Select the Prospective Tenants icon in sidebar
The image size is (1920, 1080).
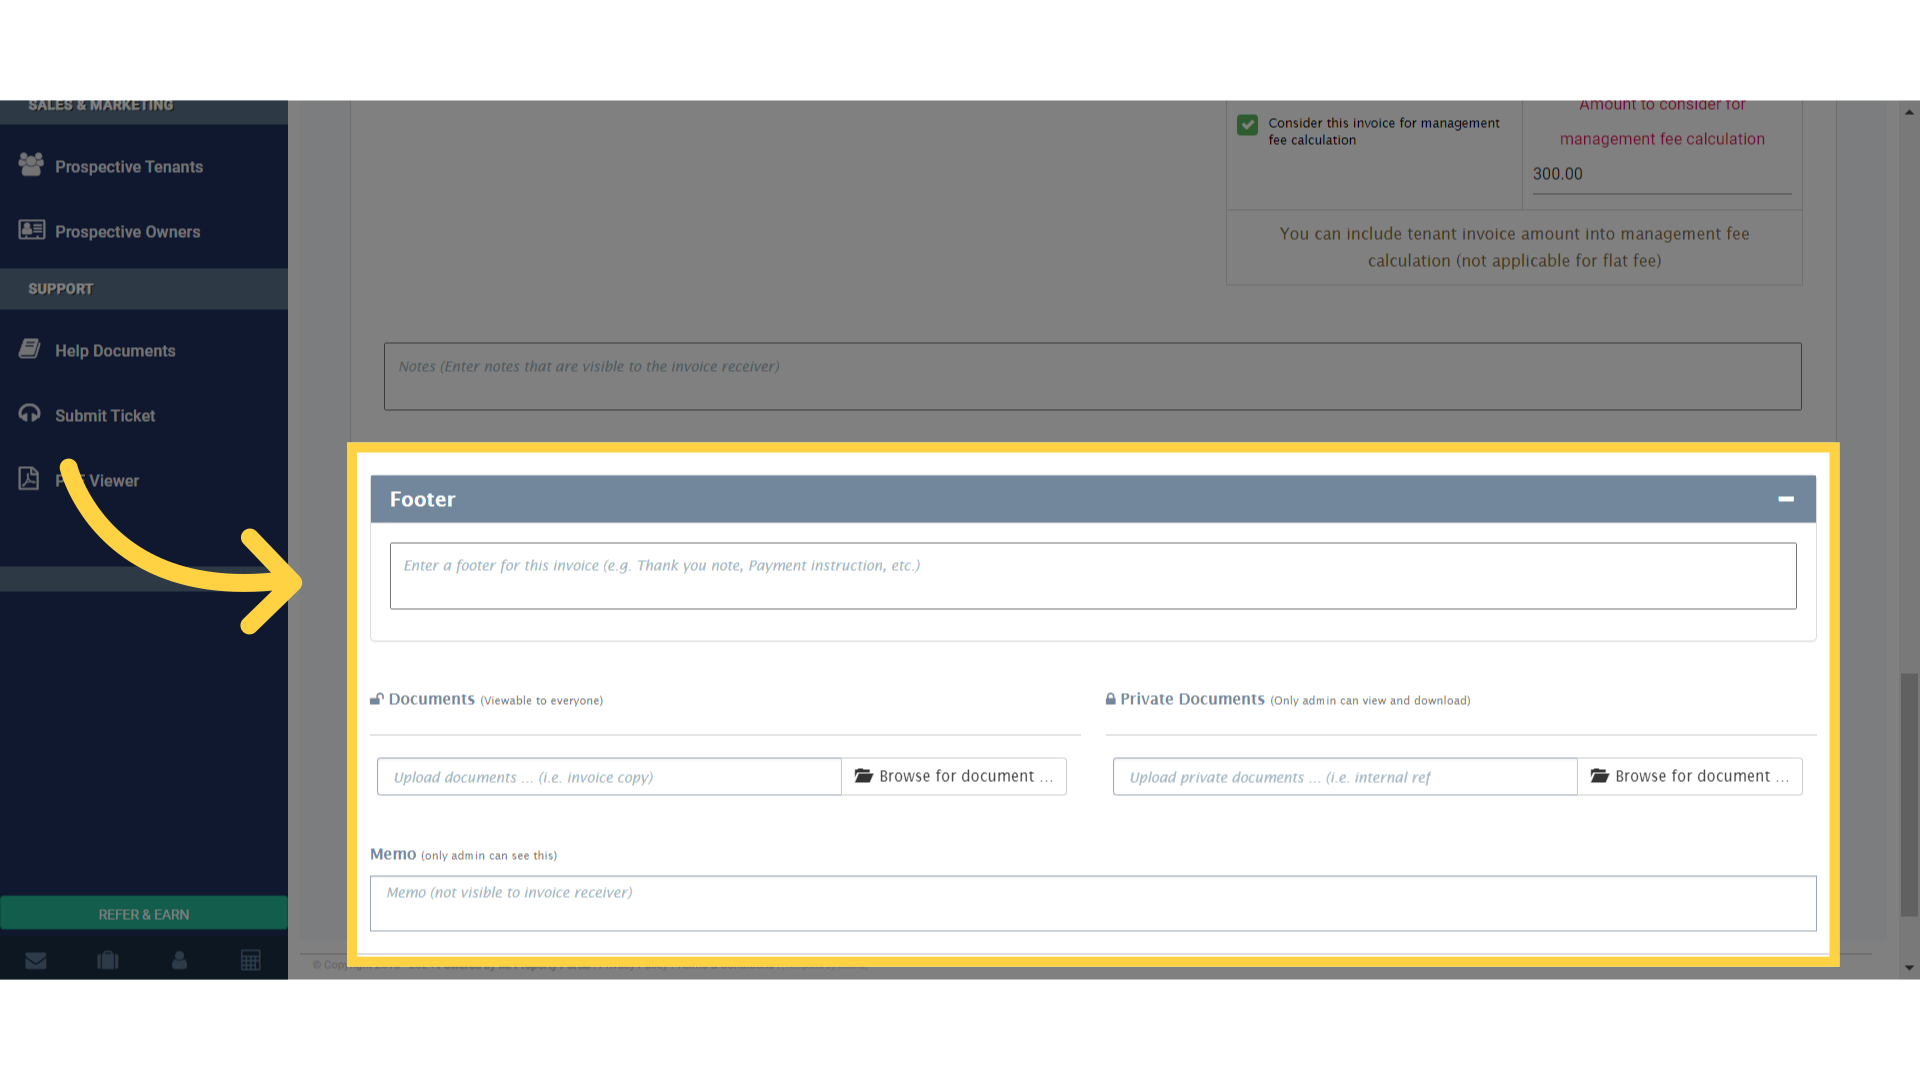coord(31,165)
